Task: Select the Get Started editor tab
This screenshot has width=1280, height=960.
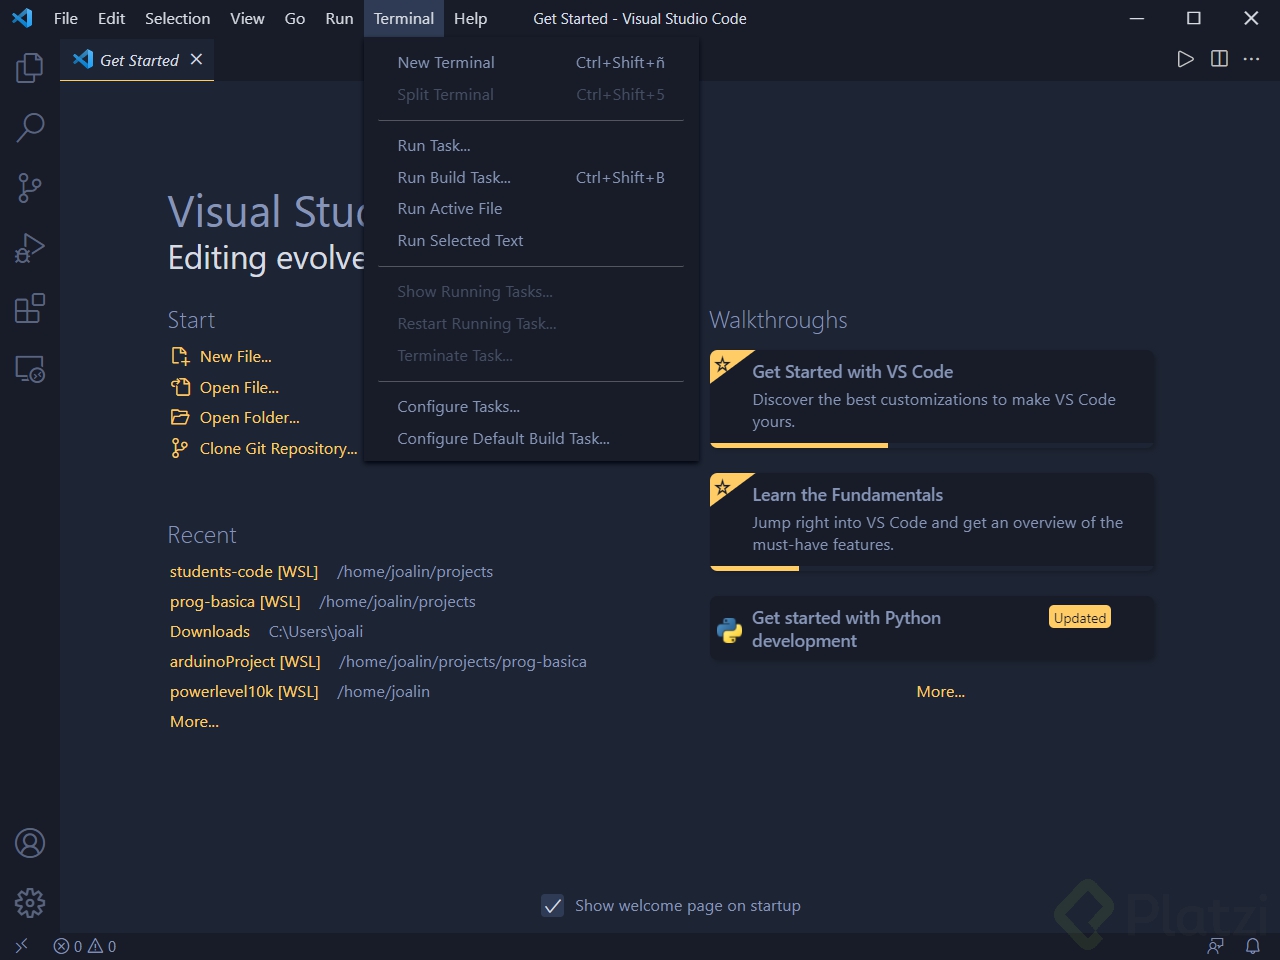Action: pyautogui.click(x=137, y=60)
